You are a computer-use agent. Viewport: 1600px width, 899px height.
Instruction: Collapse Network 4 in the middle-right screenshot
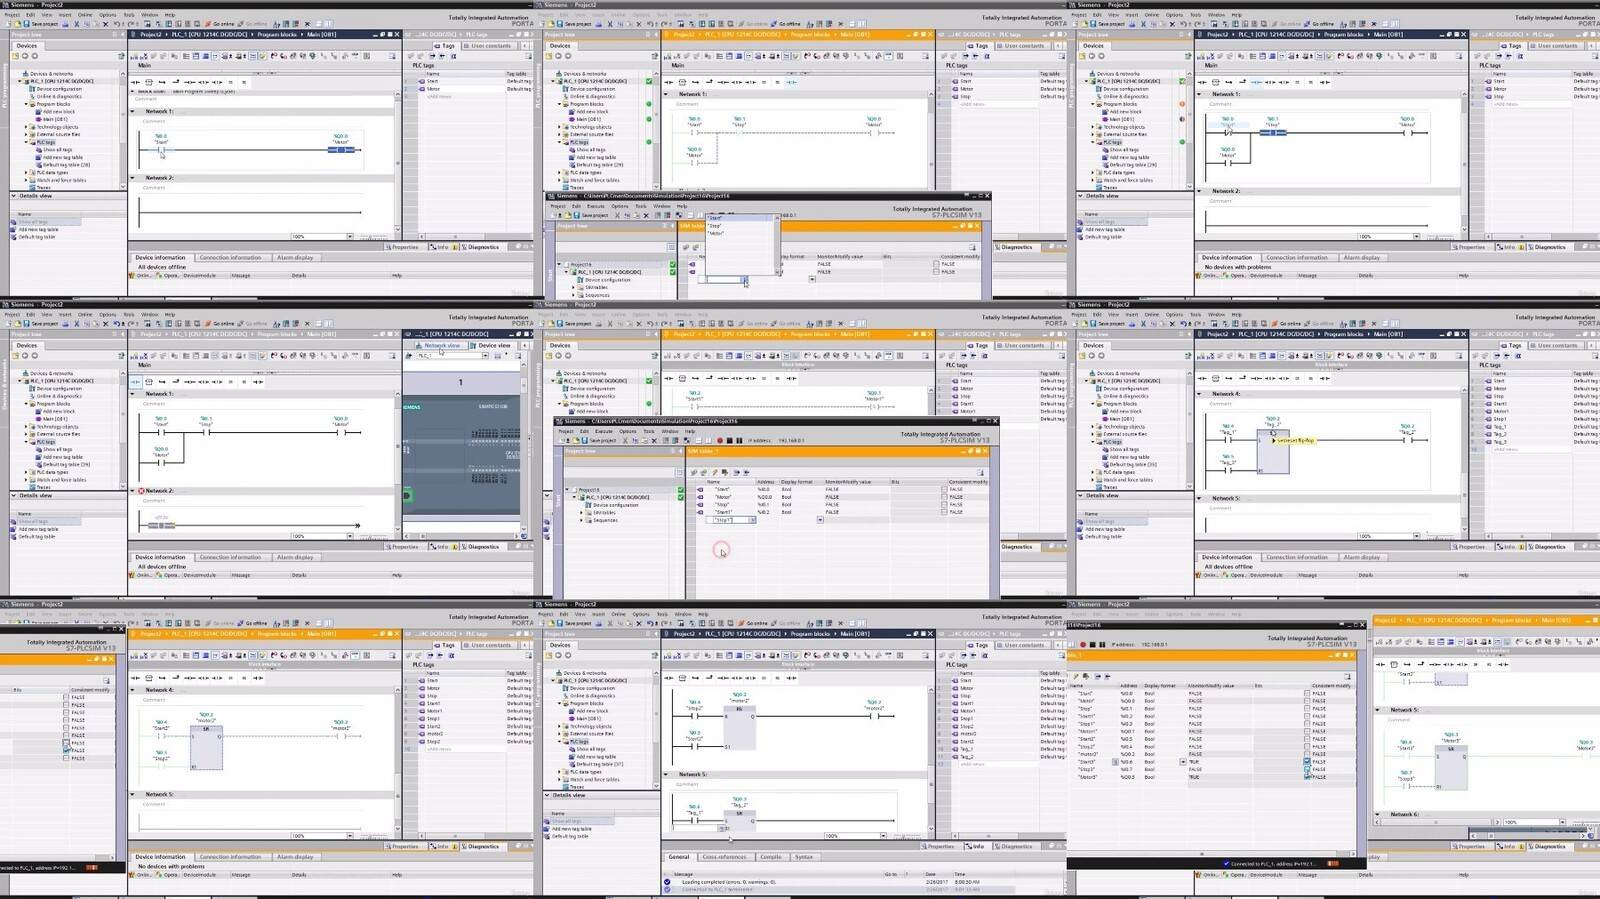[x=1199, y=394]
